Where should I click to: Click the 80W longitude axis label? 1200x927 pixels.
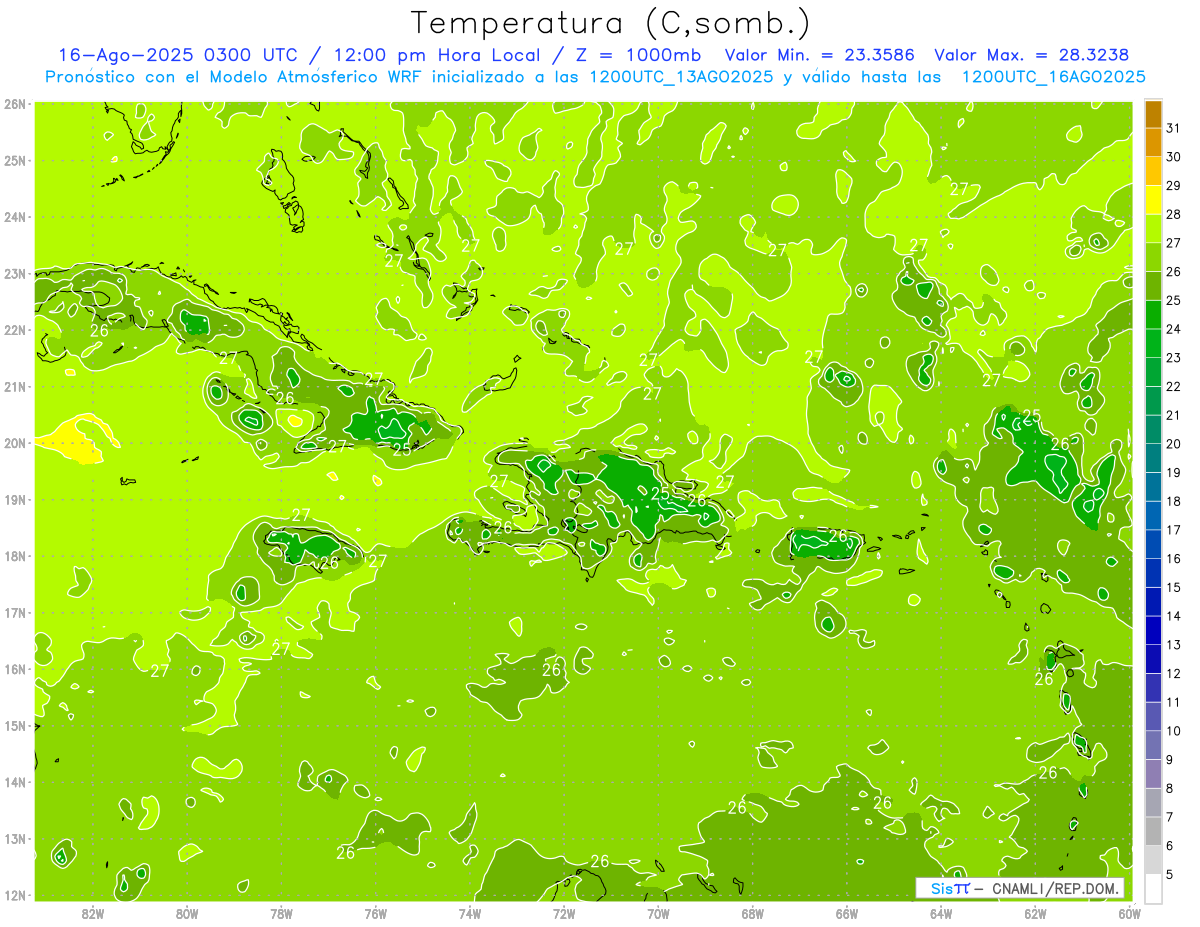(x=187, y=913)
